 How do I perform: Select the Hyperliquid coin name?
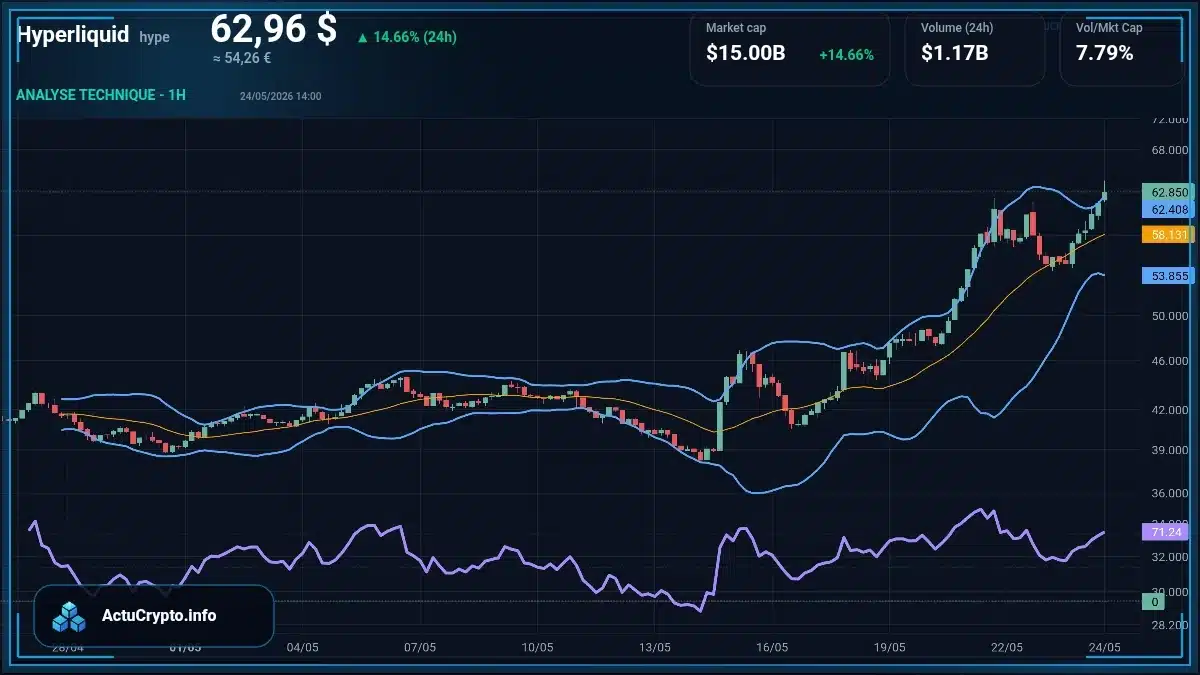click(73, 35)
